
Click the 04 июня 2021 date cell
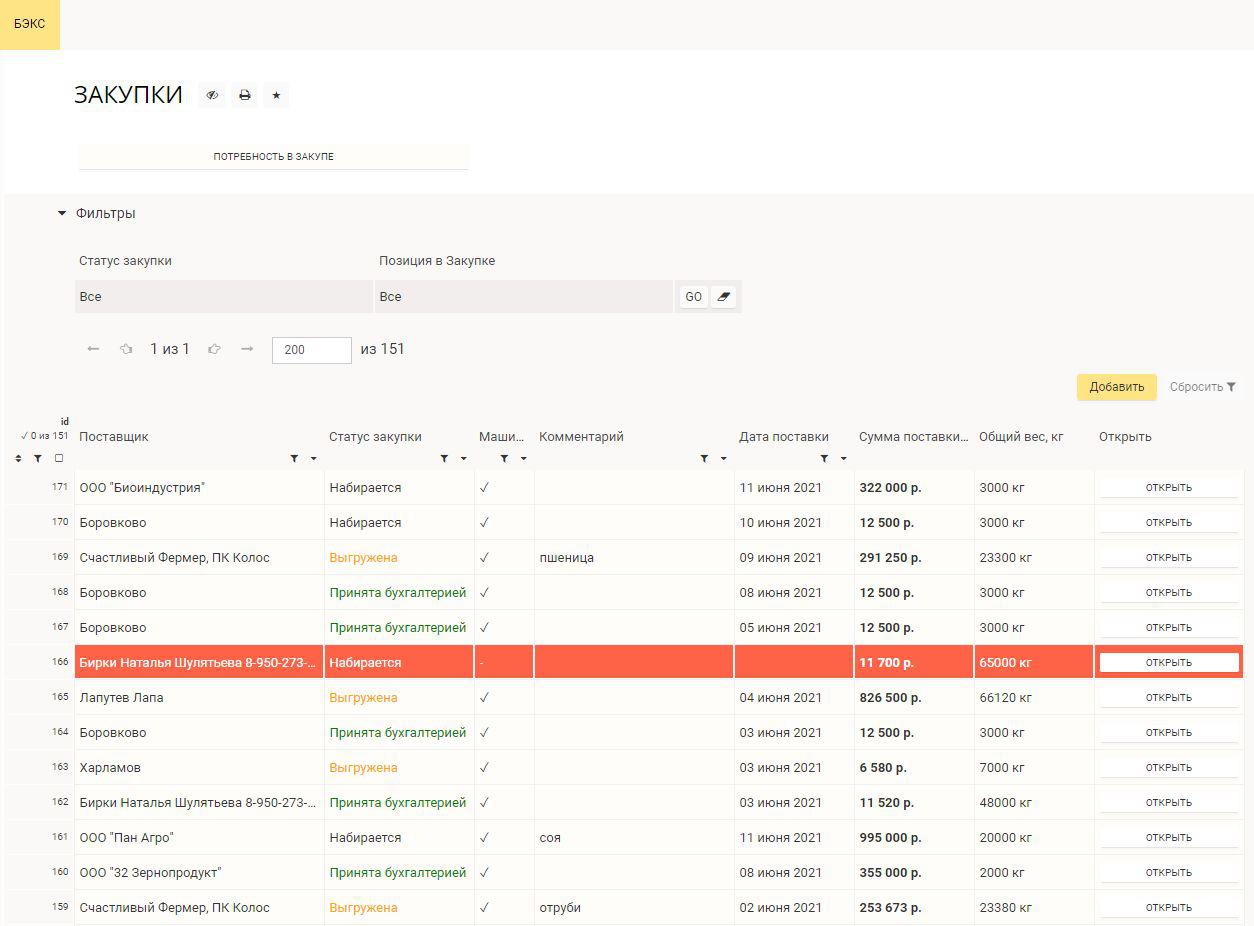(794, 698)
